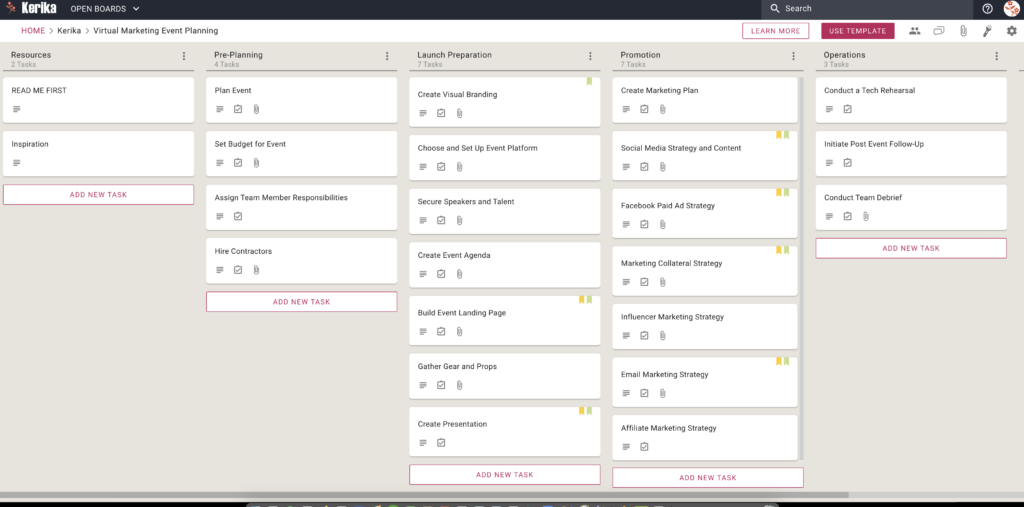Image resolution: width=1024 pixels, height=507 pixels.
Task: Open attachment icon on Set Budget for Event card
Action: (256, 163)
